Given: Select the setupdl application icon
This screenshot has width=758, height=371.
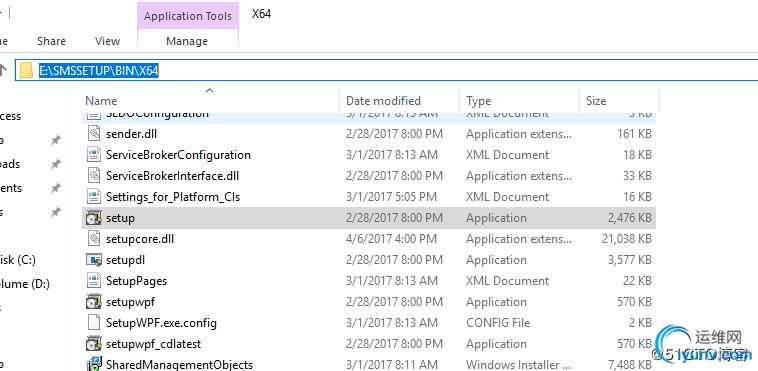Looking at the screenshot, I should [x=93, y=260].
